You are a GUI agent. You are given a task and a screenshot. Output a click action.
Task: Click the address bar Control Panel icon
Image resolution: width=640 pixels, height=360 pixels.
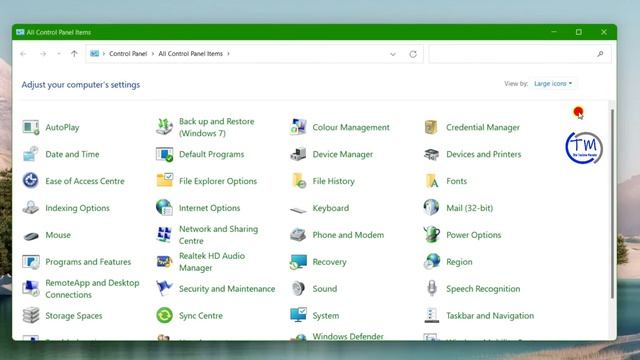(x=94, y=54)
